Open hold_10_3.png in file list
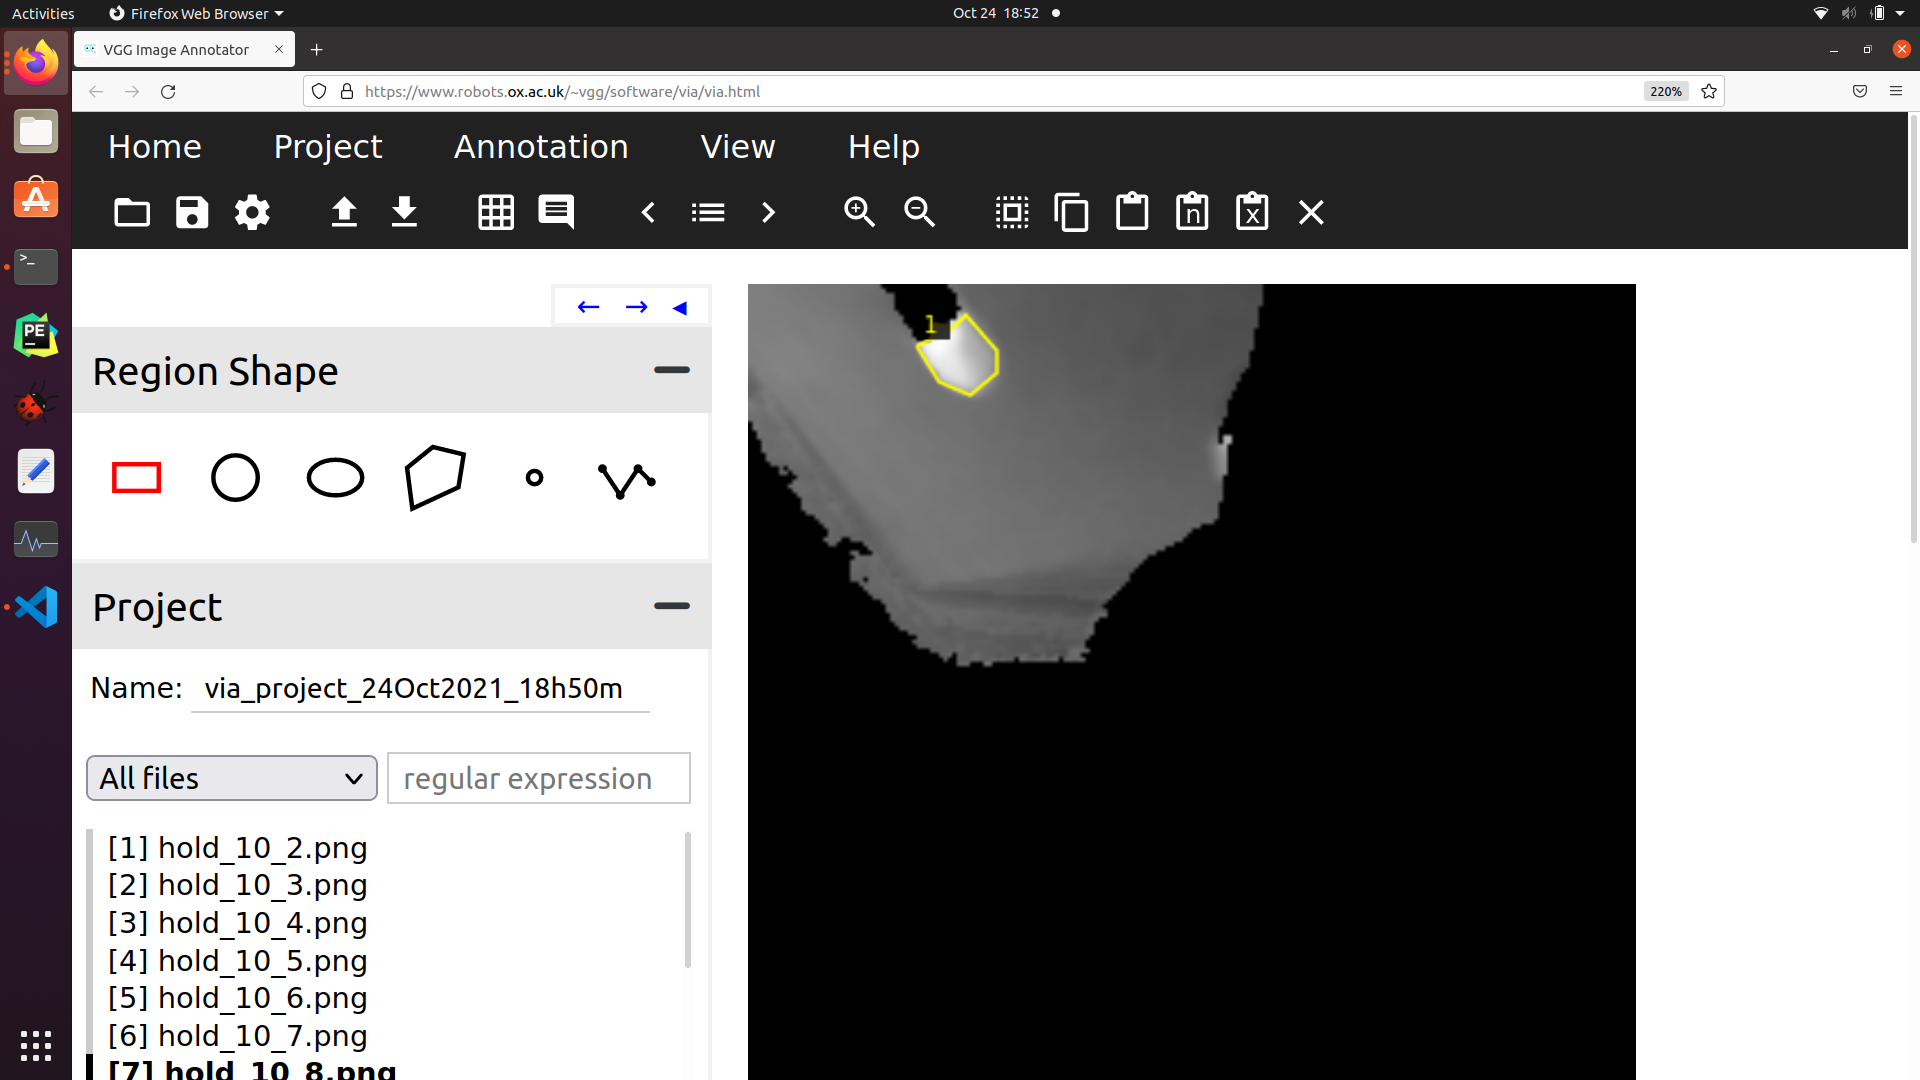The height and width of the screenshot is (1080, 1920). [x=238, y=885]
